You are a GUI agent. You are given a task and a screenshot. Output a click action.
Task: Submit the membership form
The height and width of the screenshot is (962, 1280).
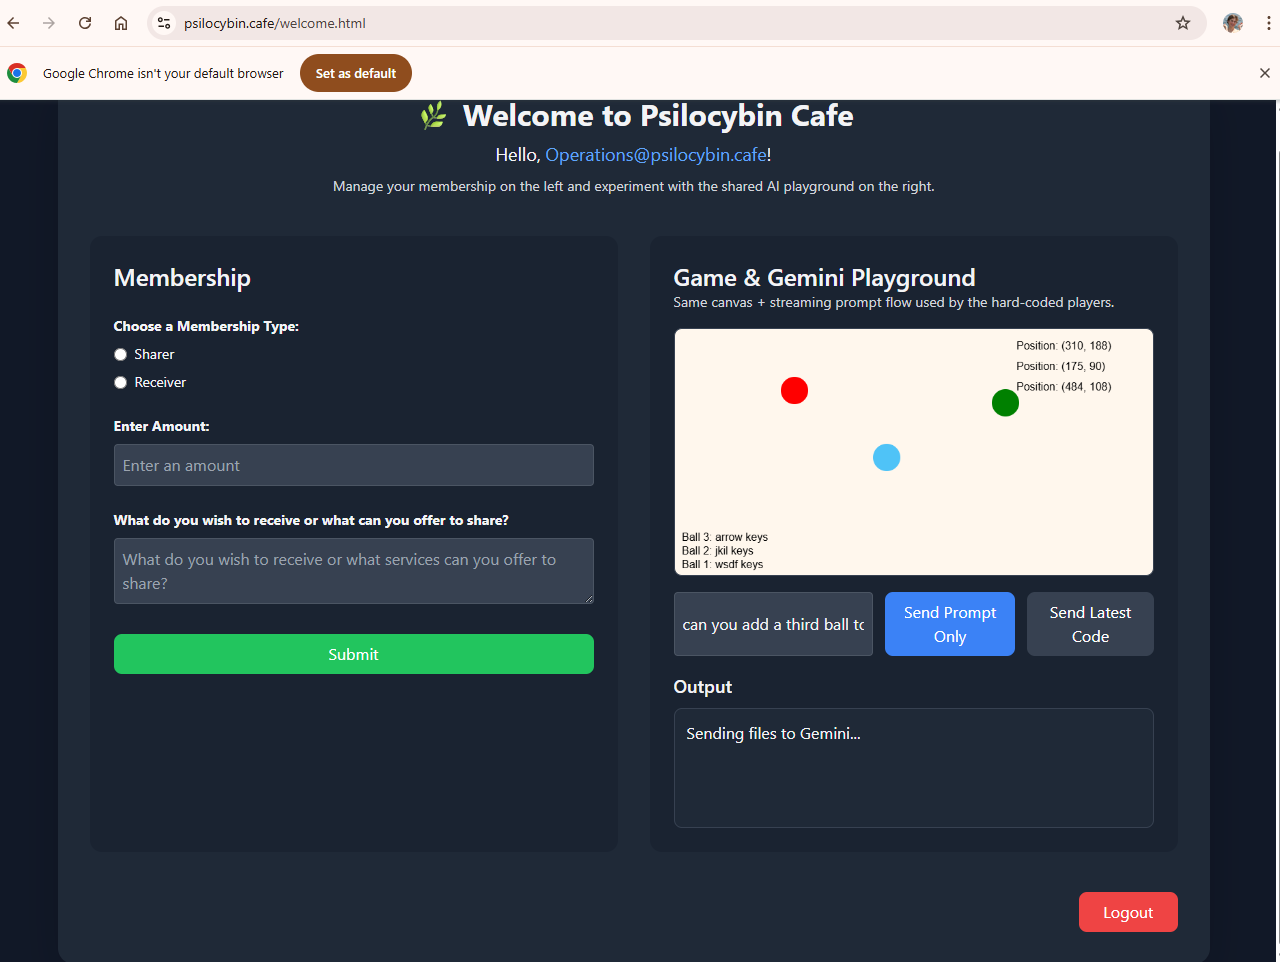353,654
